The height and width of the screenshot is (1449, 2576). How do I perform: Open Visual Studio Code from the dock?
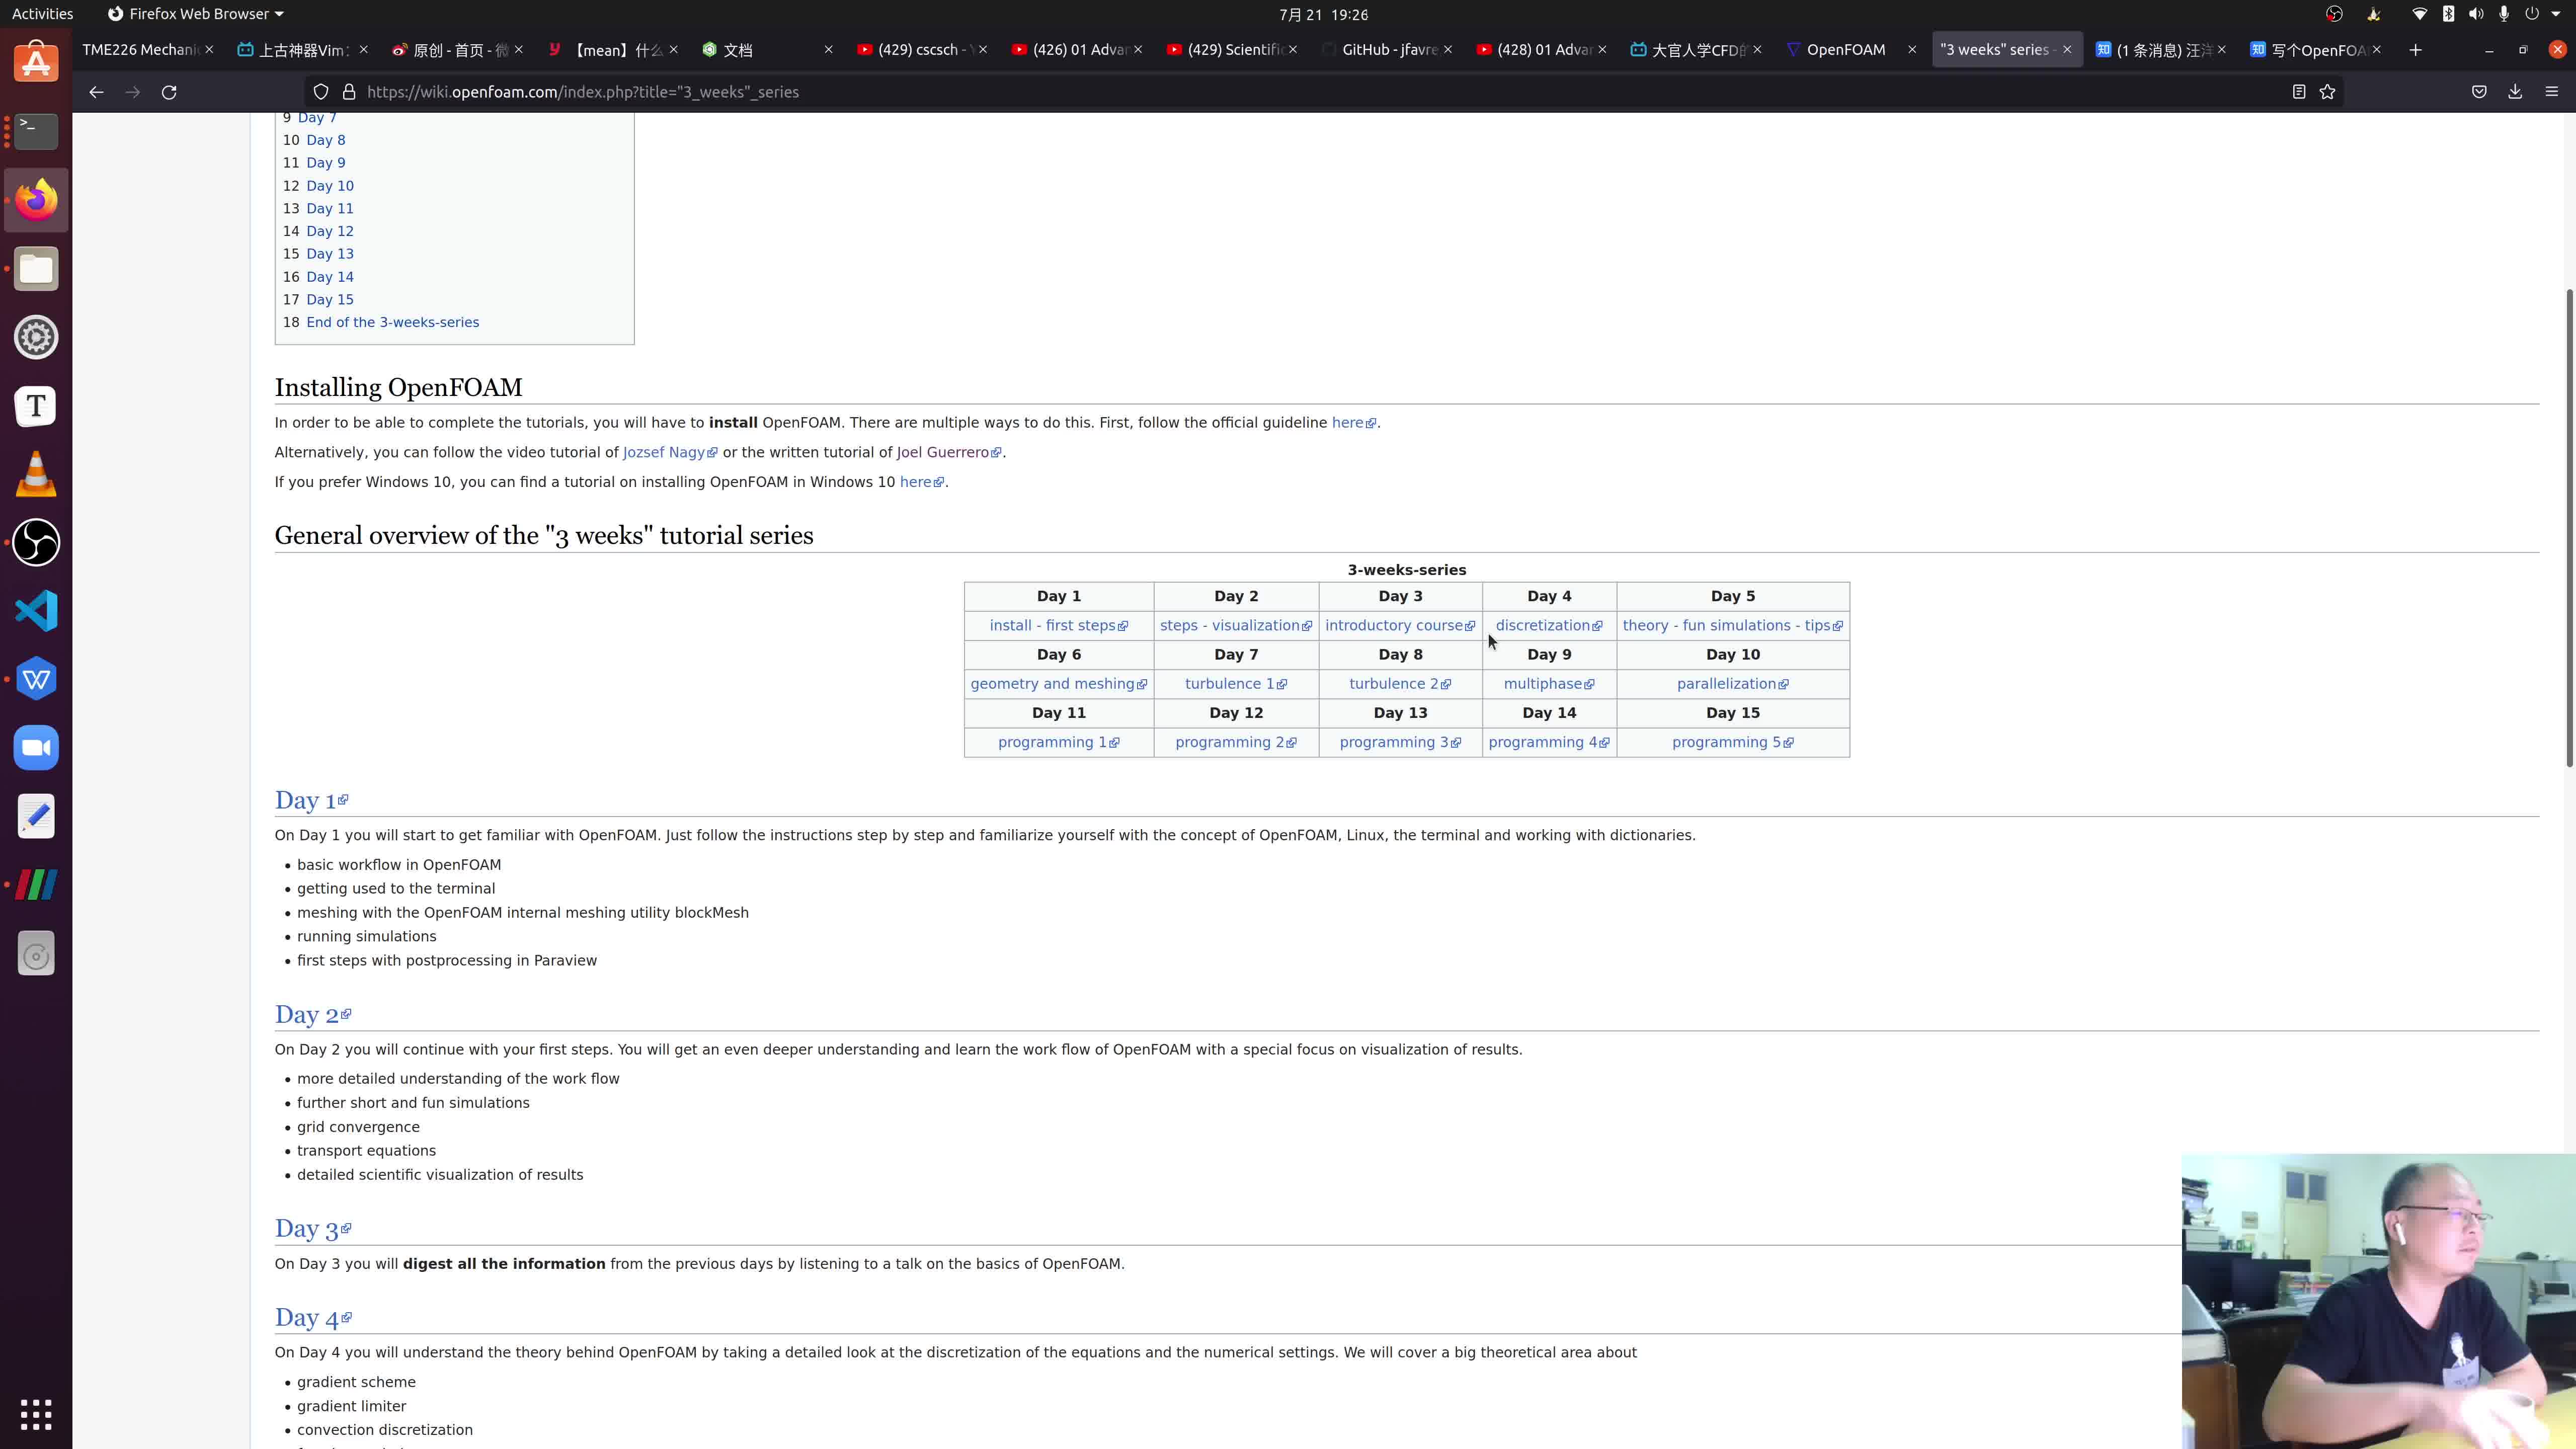(x=36, y=611)
